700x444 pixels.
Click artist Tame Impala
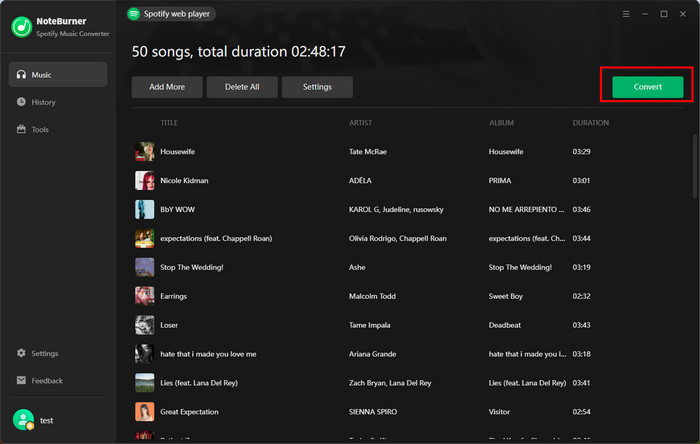(x=369, y=325)
